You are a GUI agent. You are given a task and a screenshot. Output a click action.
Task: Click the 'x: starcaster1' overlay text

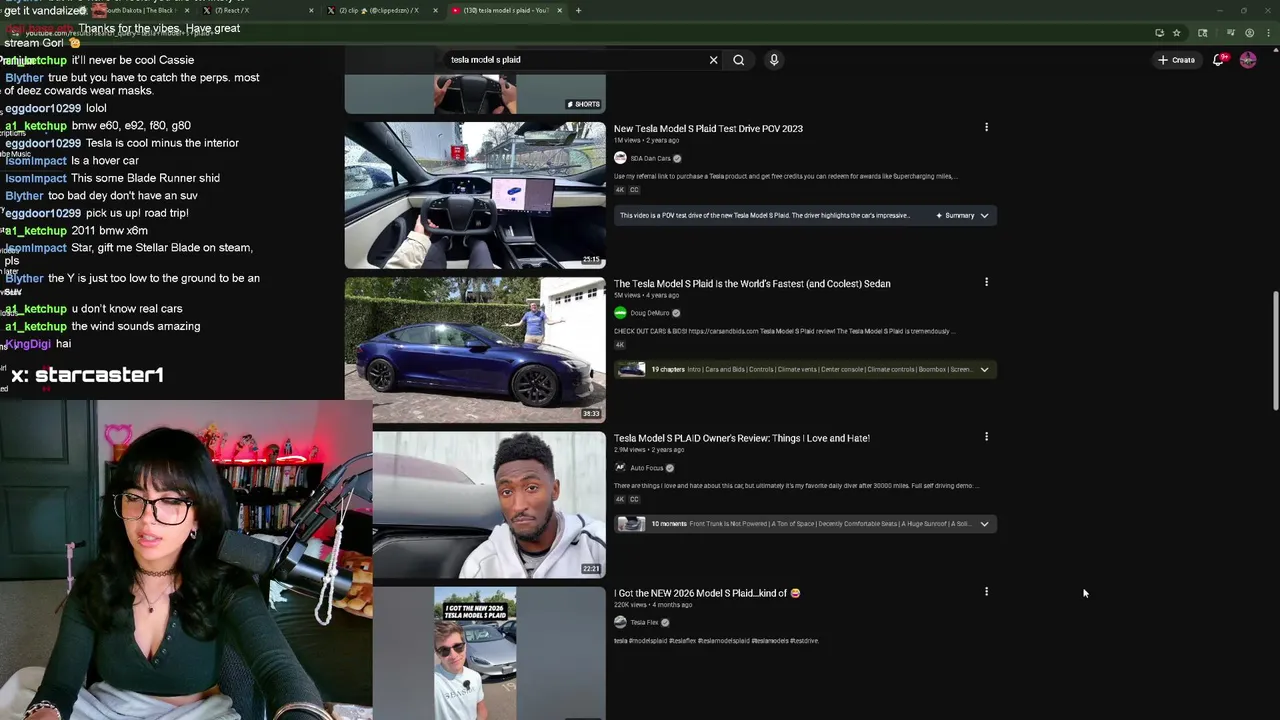pyautogui.click(x=87, y=375)
